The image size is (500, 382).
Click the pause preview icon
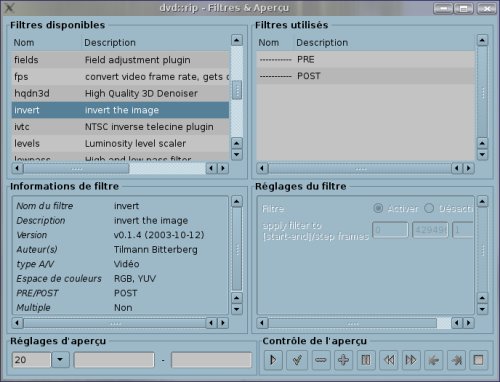coord(366,360)
